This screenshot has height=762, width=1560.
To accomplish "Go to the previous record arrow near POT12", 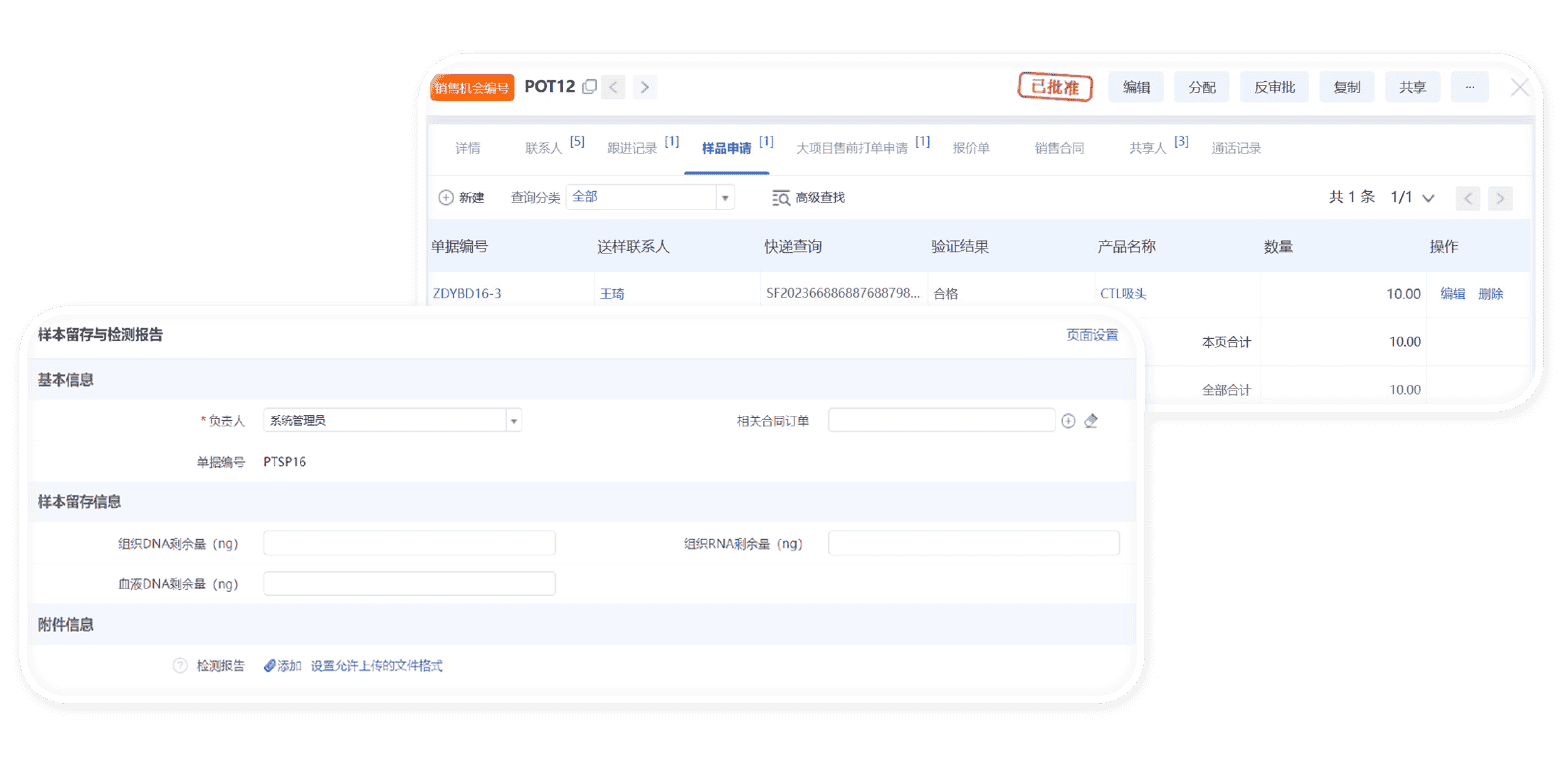I will coord(614,87).
